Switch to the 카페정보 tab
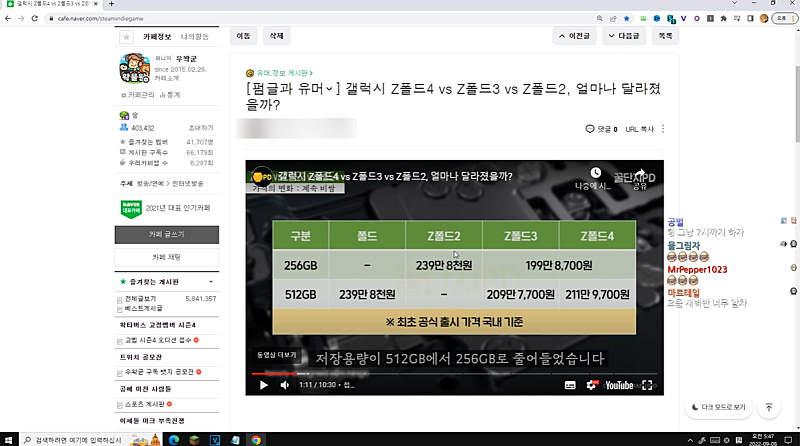This screenshot has height=446, width=800. [157, 37]
